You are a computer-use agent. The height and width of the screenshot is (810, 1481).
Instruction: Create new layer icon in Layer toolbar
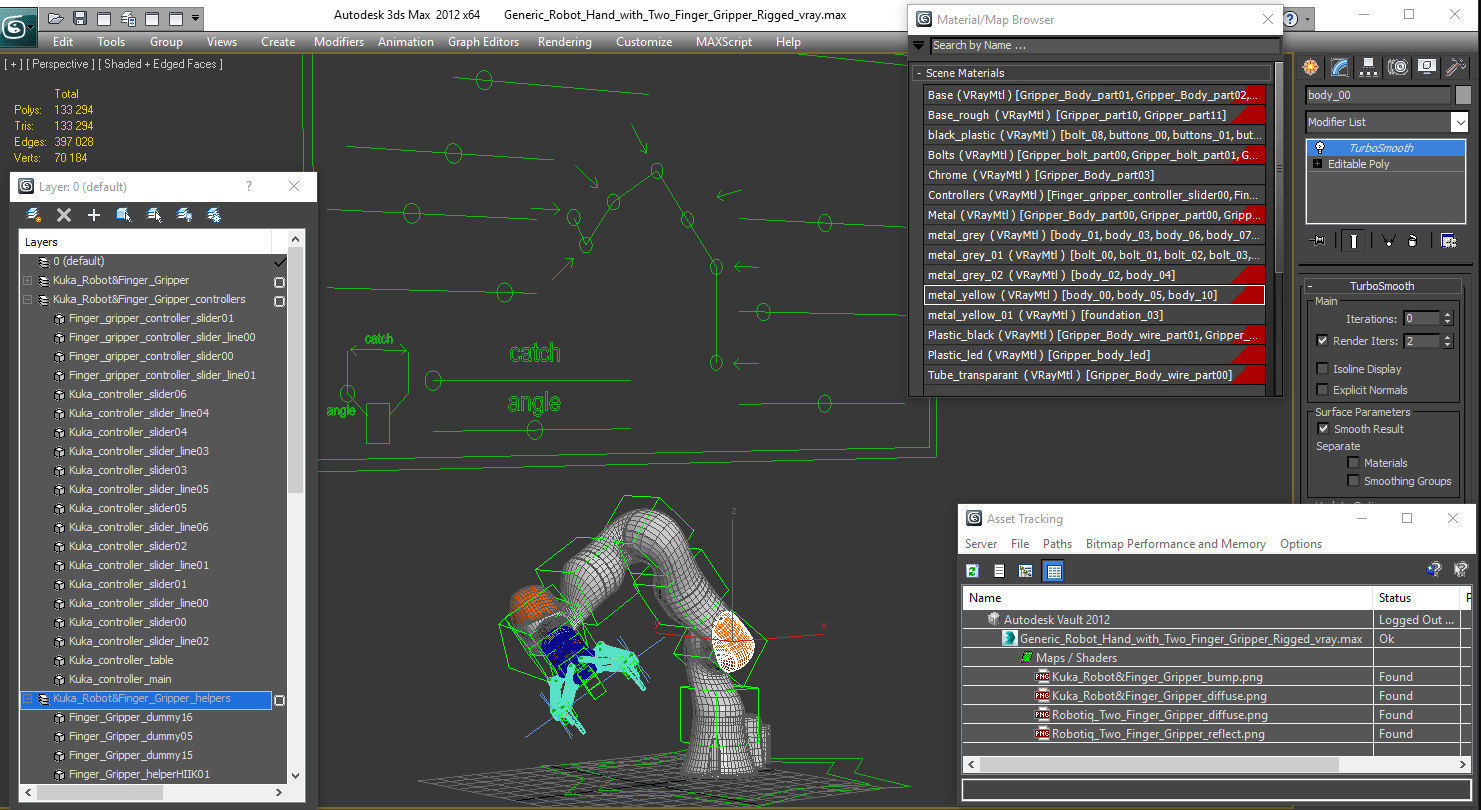pyautogui.click(x=34, y=215)
